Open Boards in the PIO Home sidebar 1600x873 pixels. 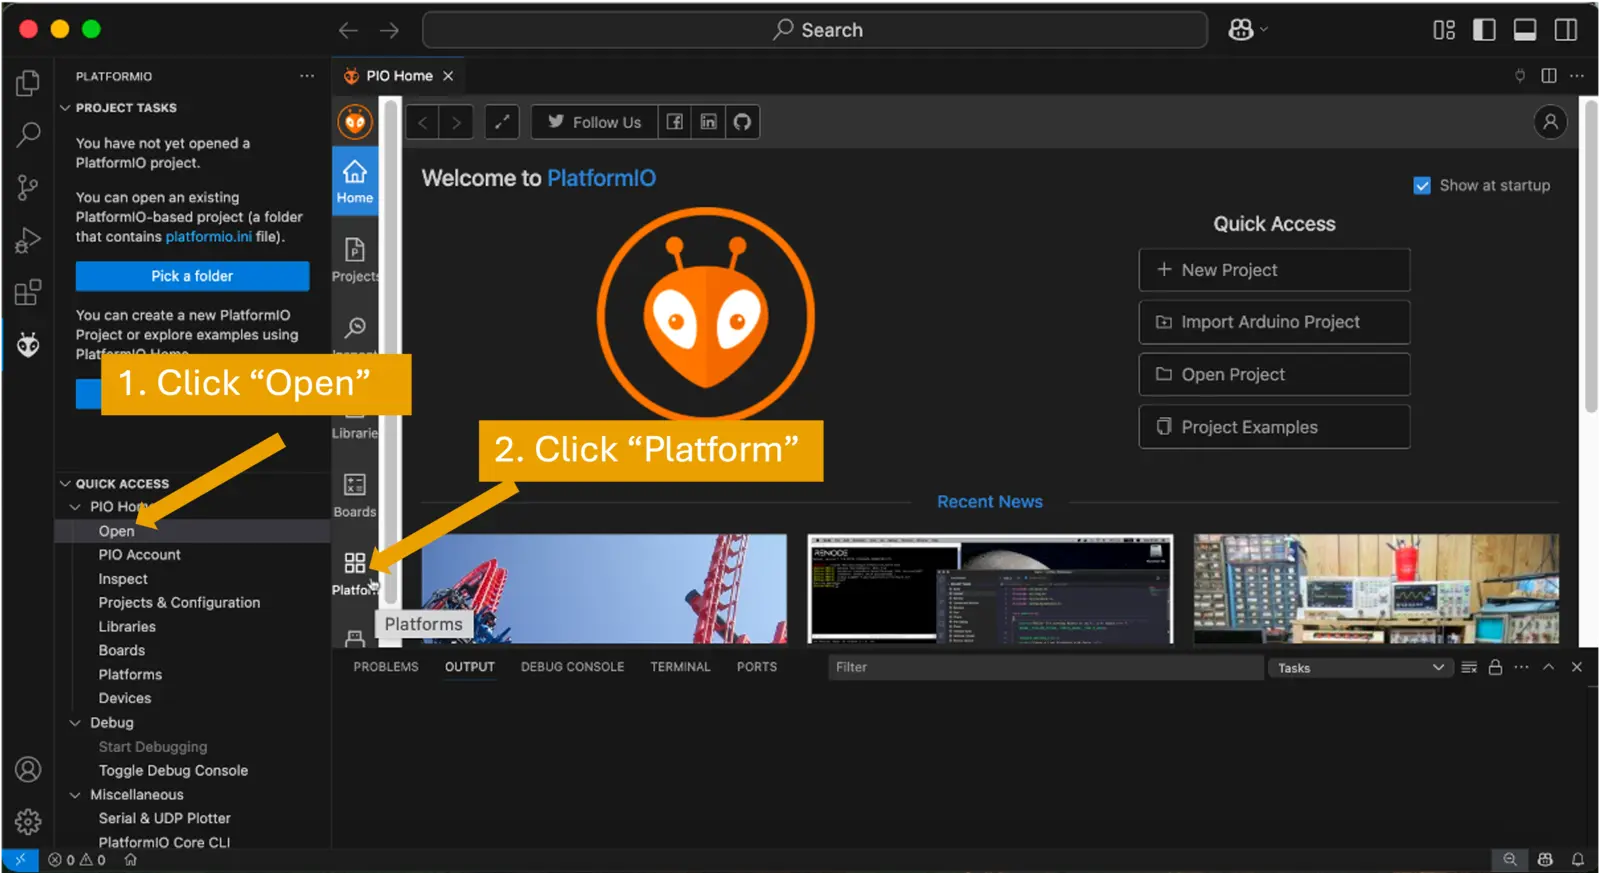355,495
